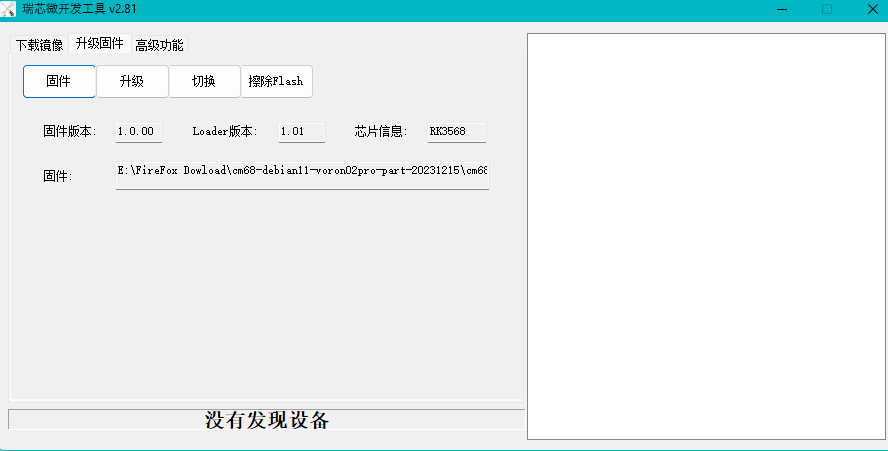The image size is (888, 451).
Task: Click the 芯片信息: label
Action: click(381, 131)
